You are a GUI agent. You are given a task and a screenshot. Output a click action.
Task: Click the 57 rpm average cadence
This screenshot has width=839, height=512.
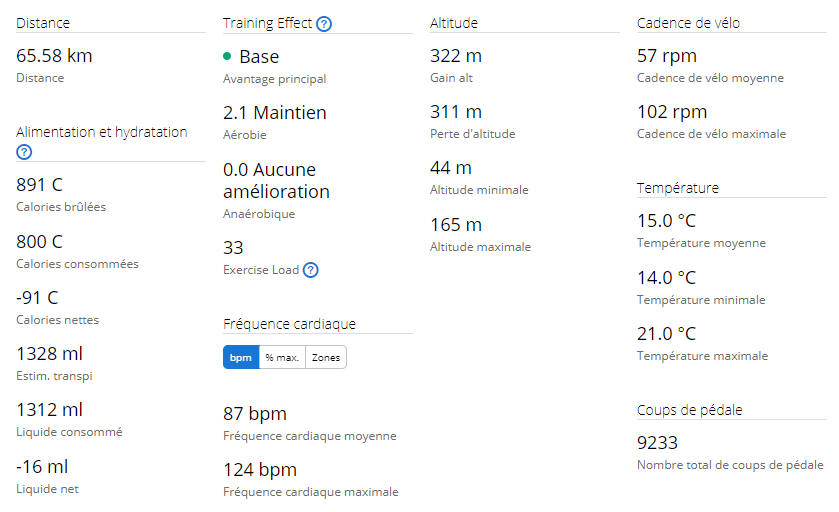coord(667,56)
